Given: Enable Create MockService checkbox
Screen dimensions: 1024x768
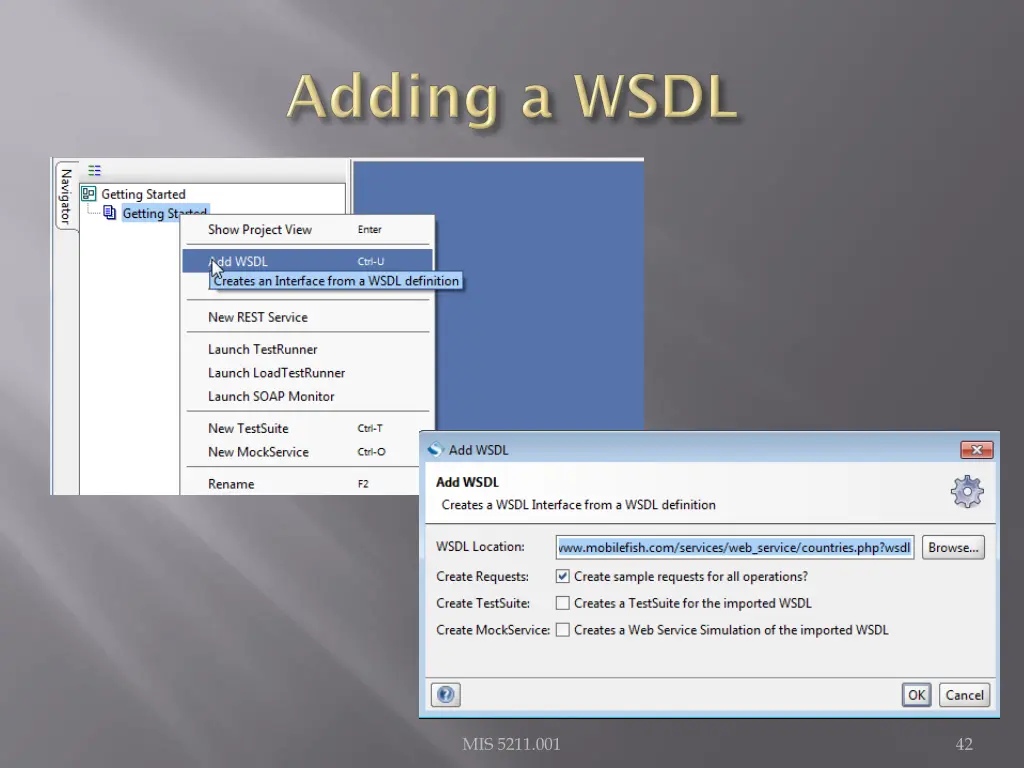Looking at the screenshot, I should coord(563,630).
